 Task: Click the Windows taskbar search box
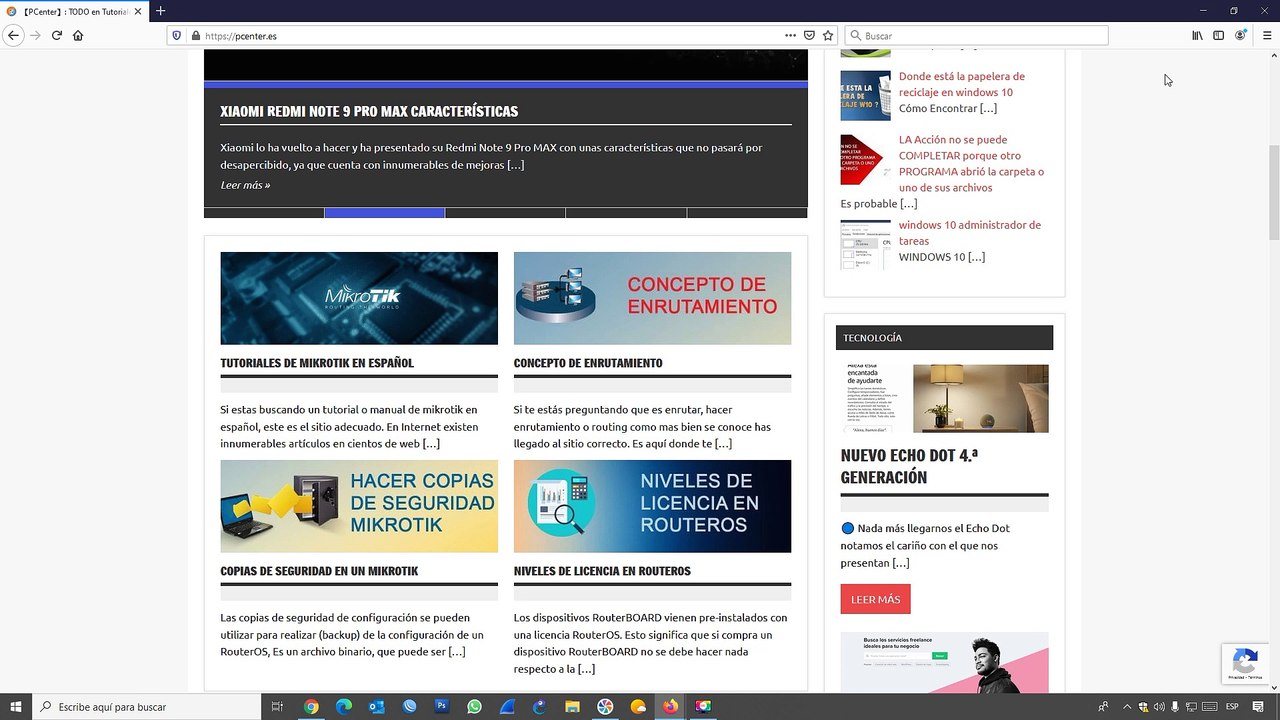(x=147, y=707)
